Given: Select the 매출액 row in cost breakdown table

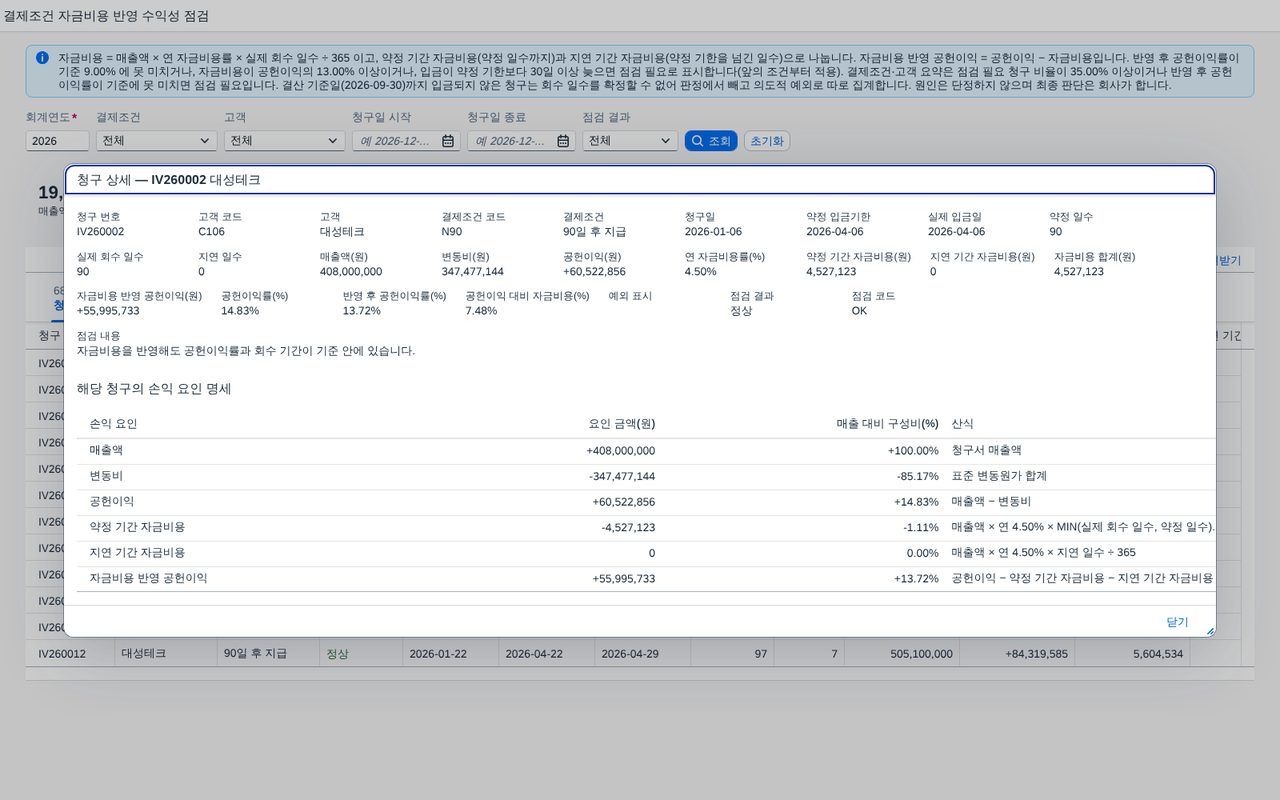Looking at the screenshot, I should [646, 451].
